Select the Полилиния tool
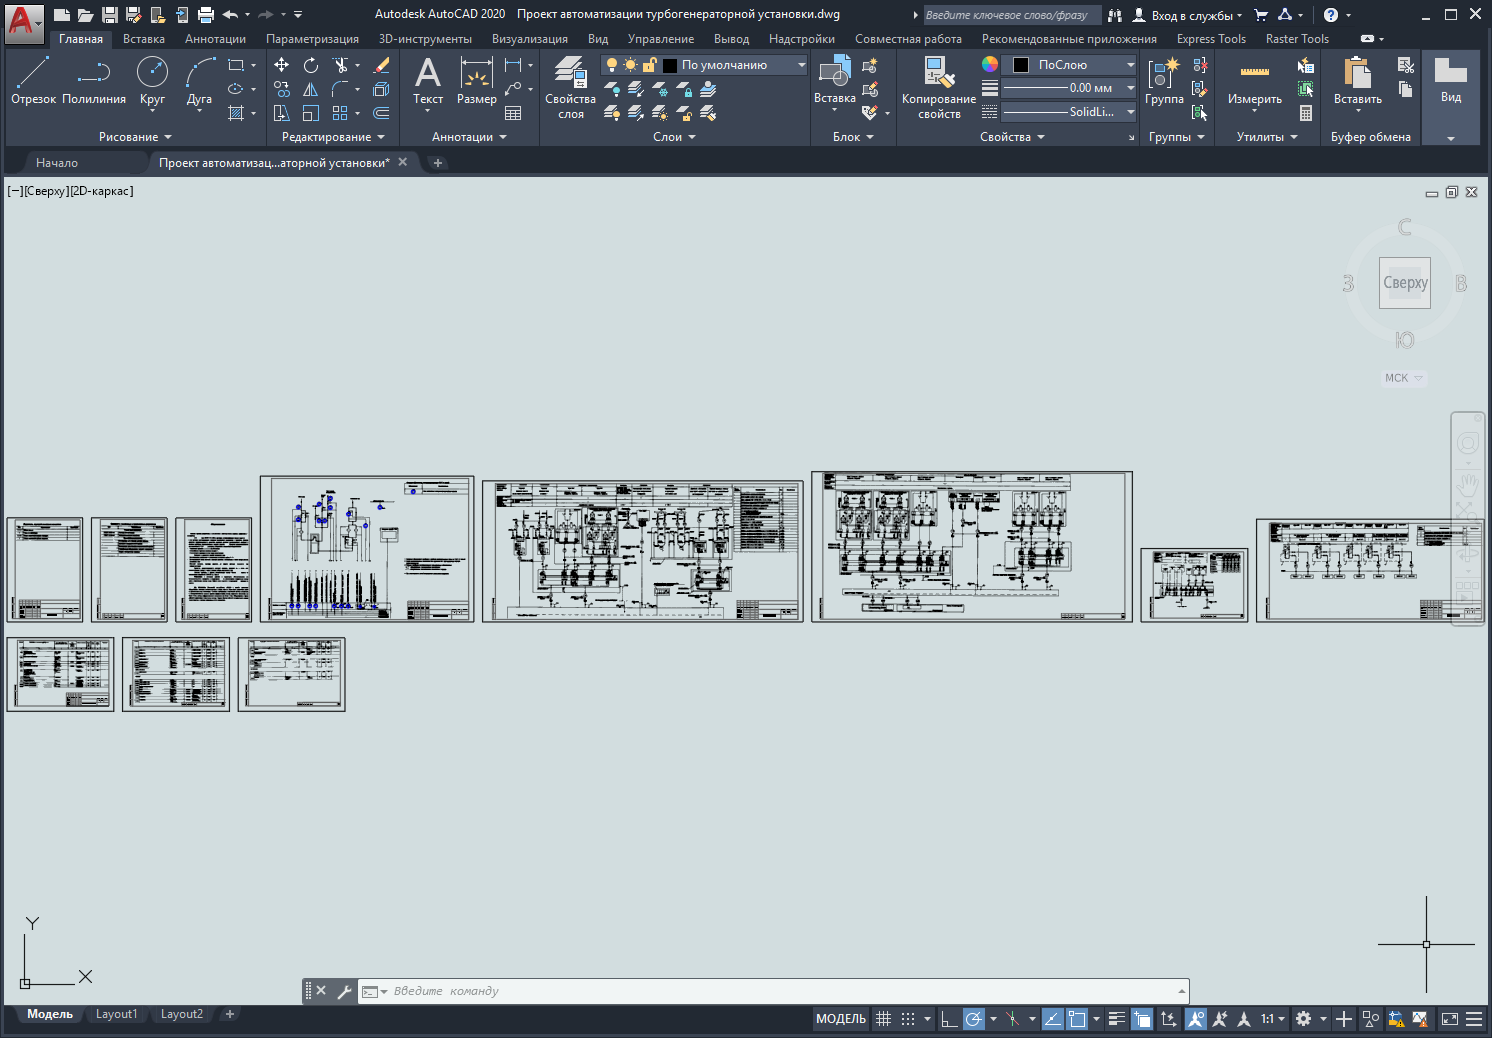Image resolution: width=1492 pixels, height=1038 pixels. tap(94, 80)
